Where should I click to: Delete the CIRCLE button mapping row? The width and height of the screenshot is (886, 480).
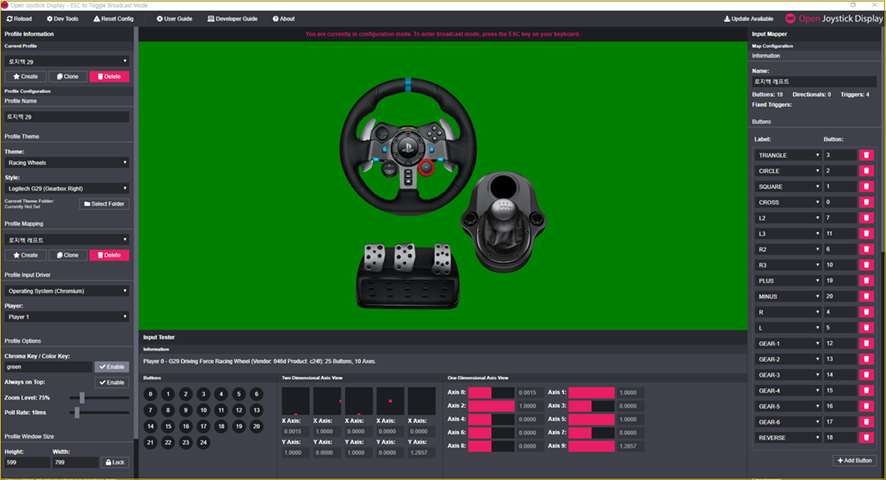click(866, 171)
